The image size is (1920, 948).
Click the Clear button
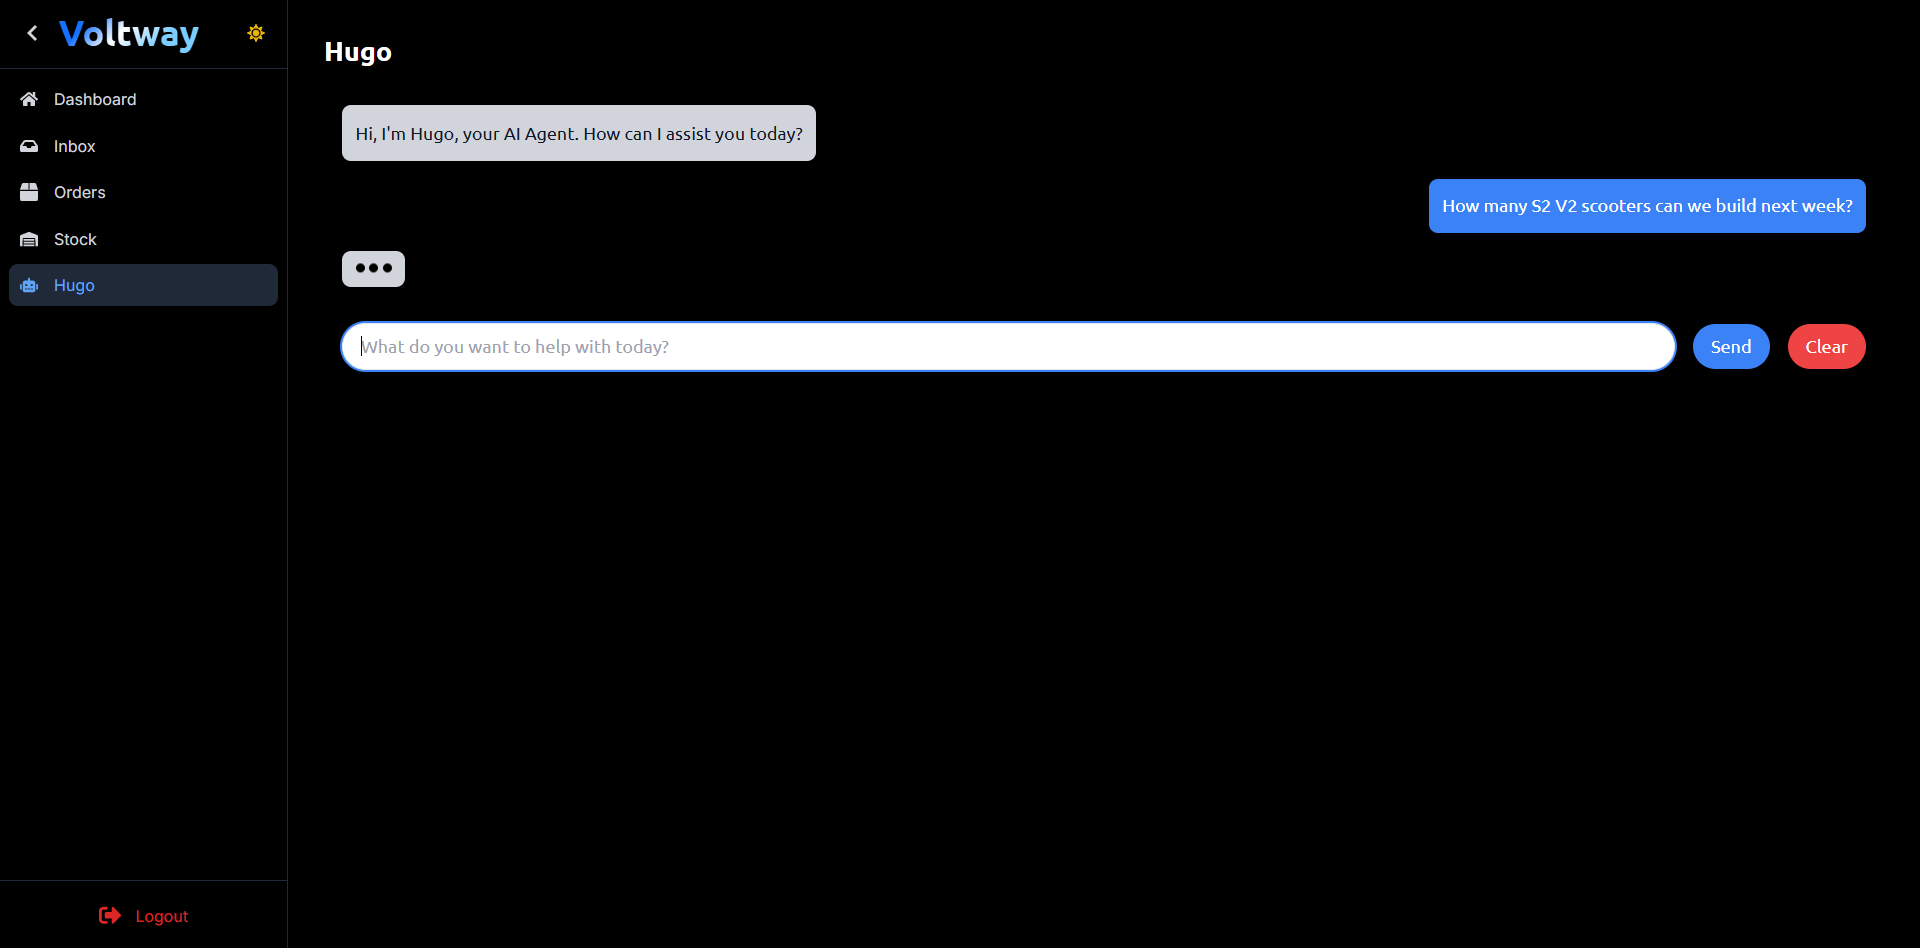[1825, 346]
